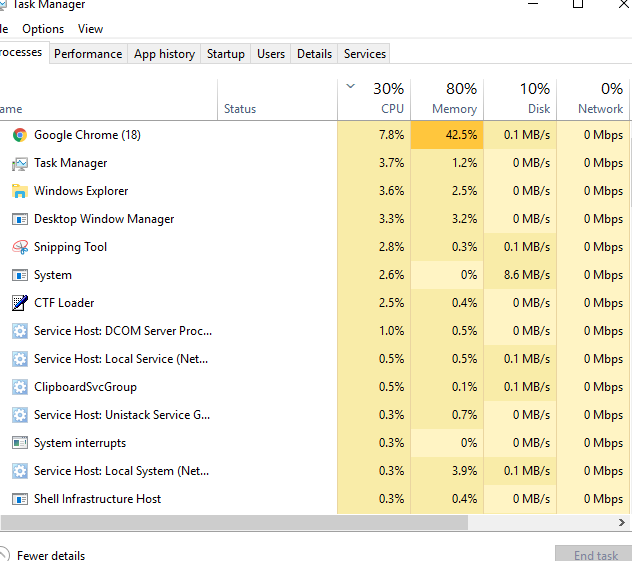Sort by the Network column header
This screenshot has height=561, width=632.
tap(593, 100)
